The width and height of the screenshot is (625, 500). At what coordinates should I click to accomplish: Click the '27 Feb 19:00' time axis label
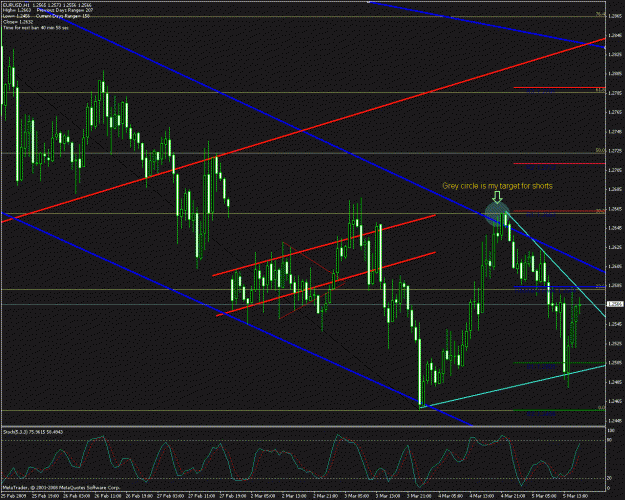(x=233, y=496)
